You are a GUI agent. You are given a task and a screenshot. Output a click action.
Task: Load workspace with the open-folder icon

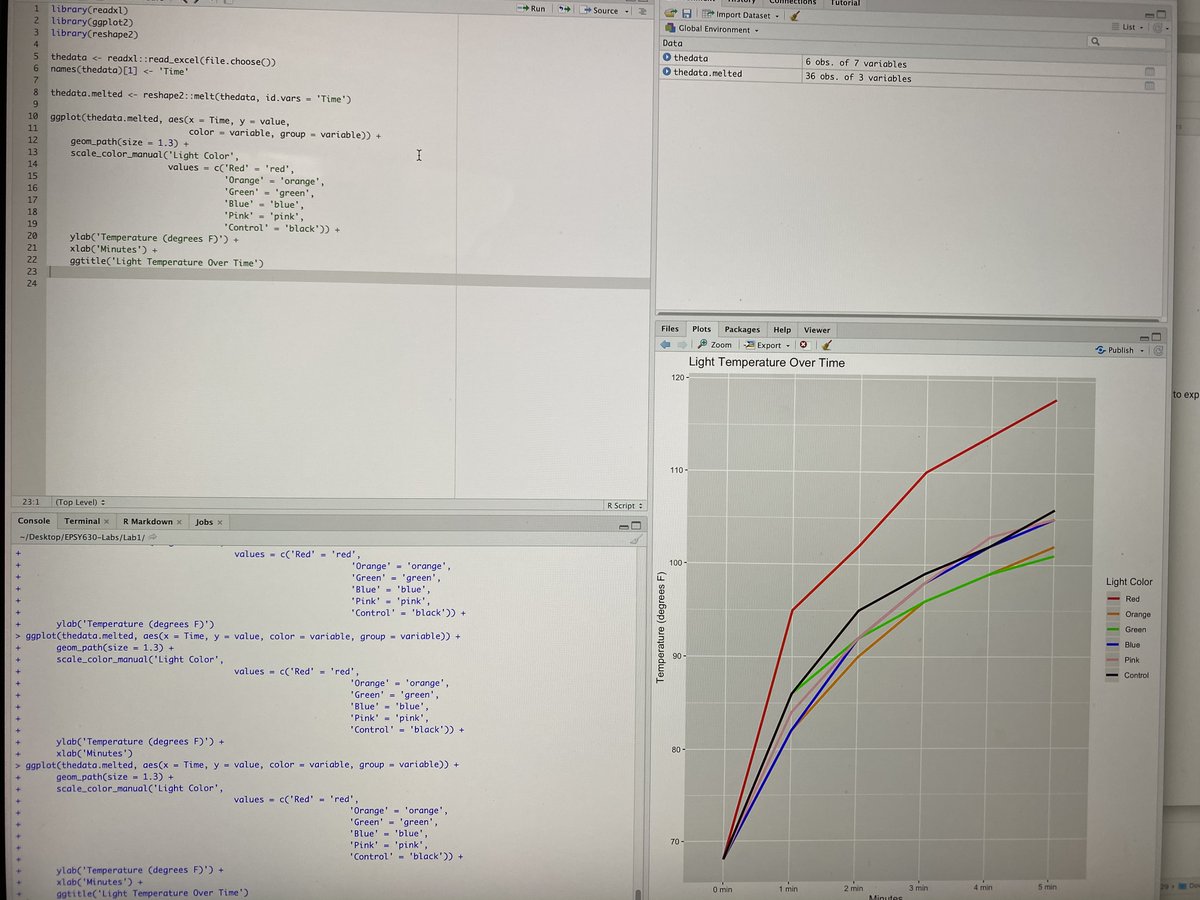(671, 14)
